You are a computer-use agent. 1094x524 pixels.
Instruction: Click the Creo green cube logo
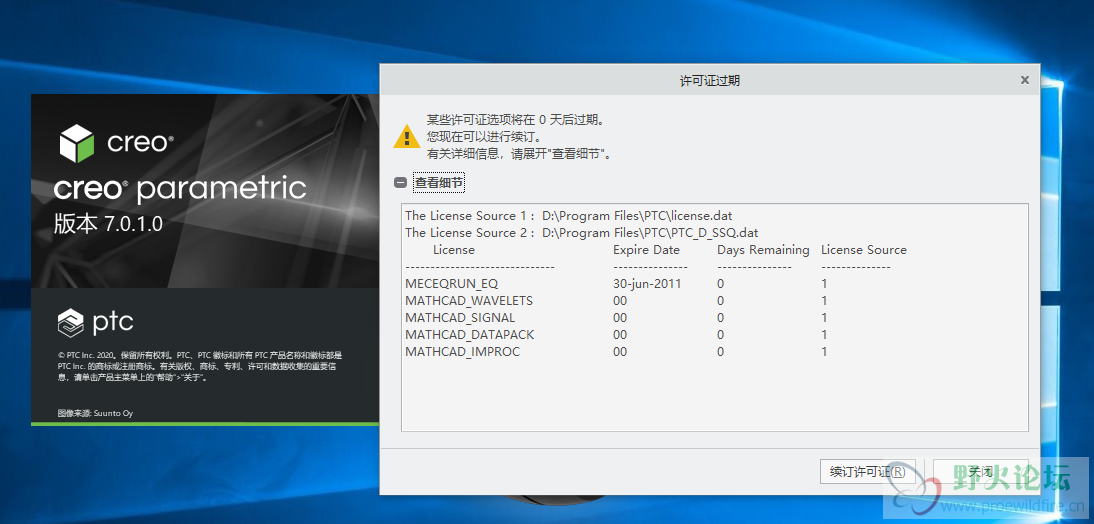pos(77,143)
